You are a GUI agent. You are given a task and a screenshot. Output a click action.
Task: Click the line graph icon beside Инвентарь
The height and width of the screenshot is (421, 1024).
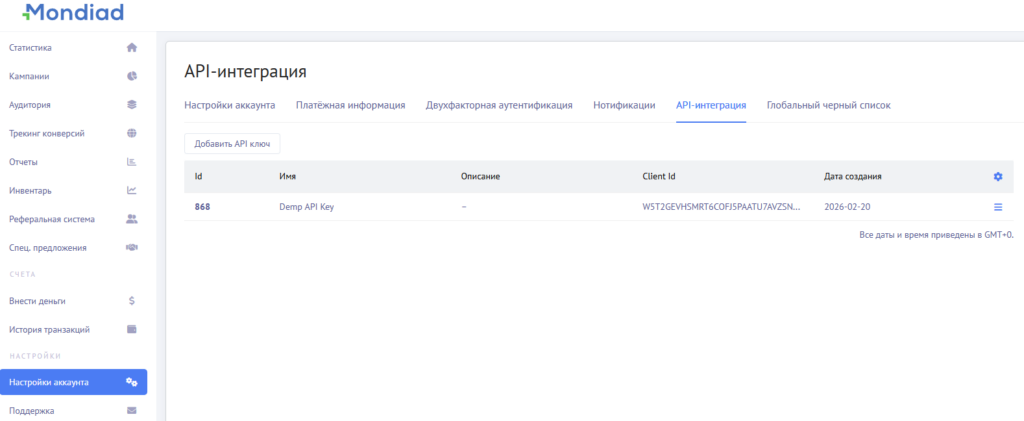pos(131,191)
